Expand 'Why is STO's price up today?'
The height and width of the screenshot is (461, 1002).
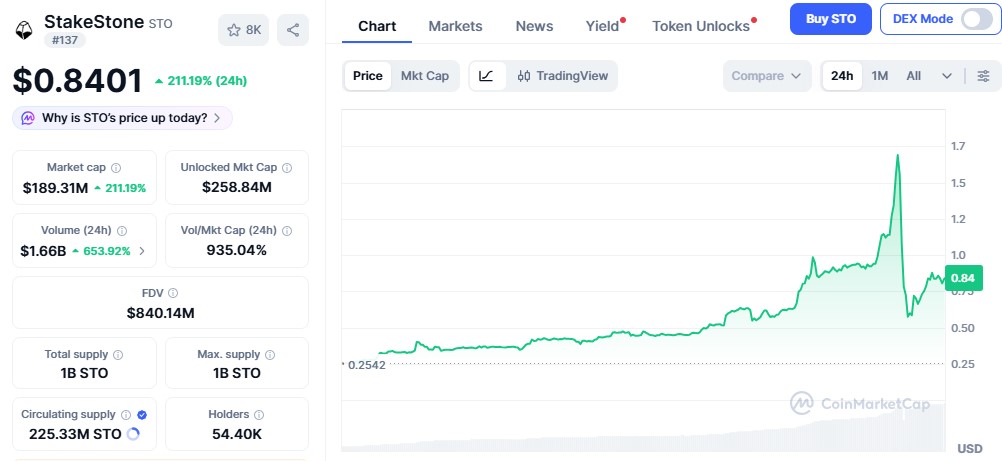[122, 118]
